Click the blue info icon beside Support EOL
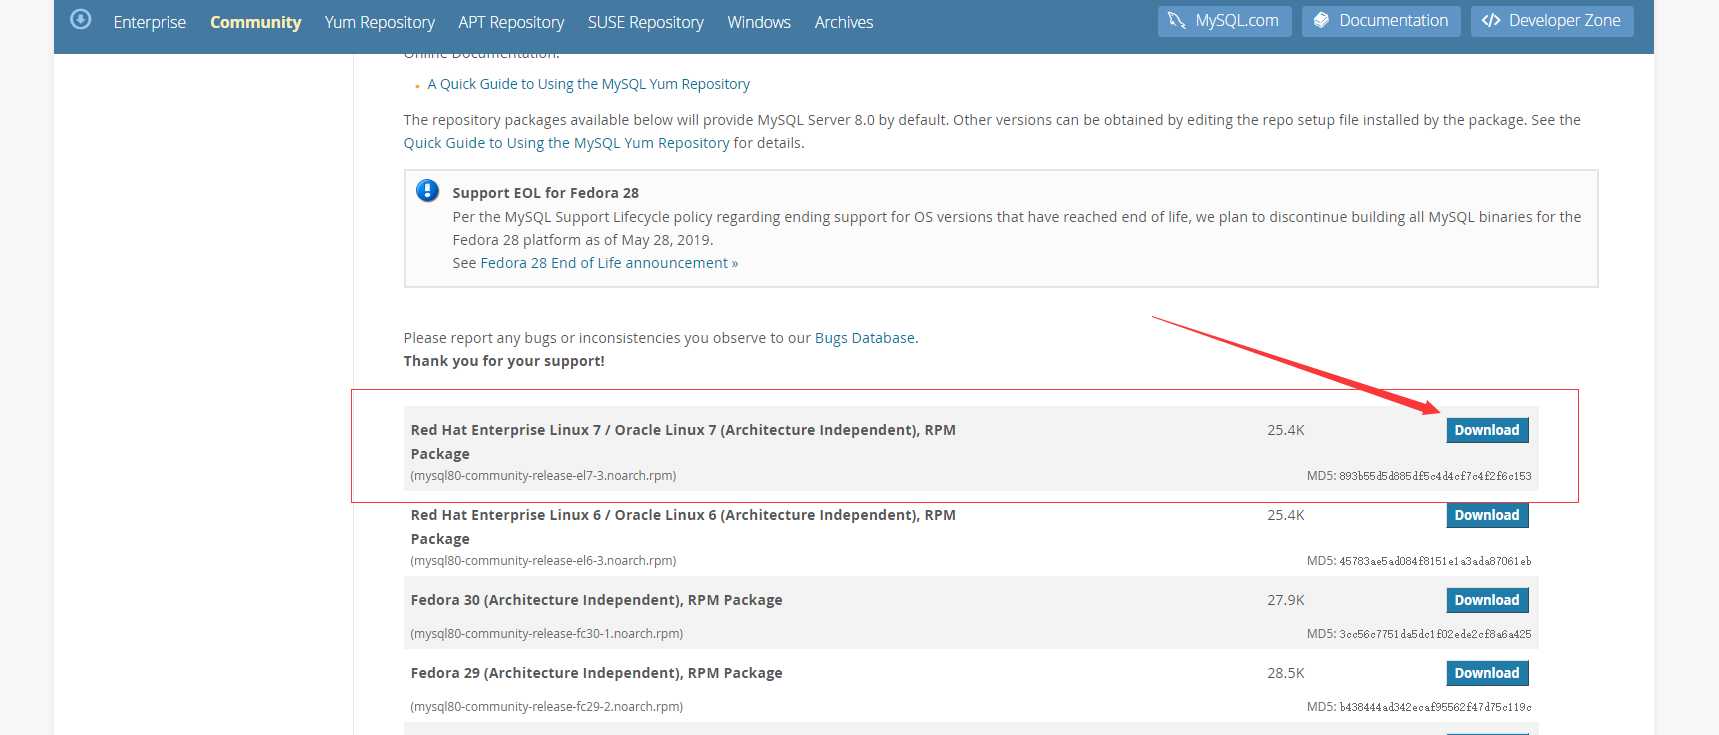This screenshot has height=735, width=1719. (x=427, y=190)
